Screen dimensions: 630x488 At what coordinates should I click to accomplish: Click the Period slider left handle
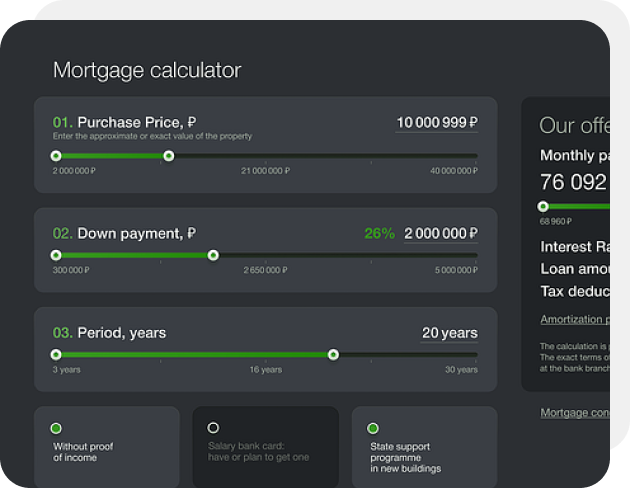56,355
